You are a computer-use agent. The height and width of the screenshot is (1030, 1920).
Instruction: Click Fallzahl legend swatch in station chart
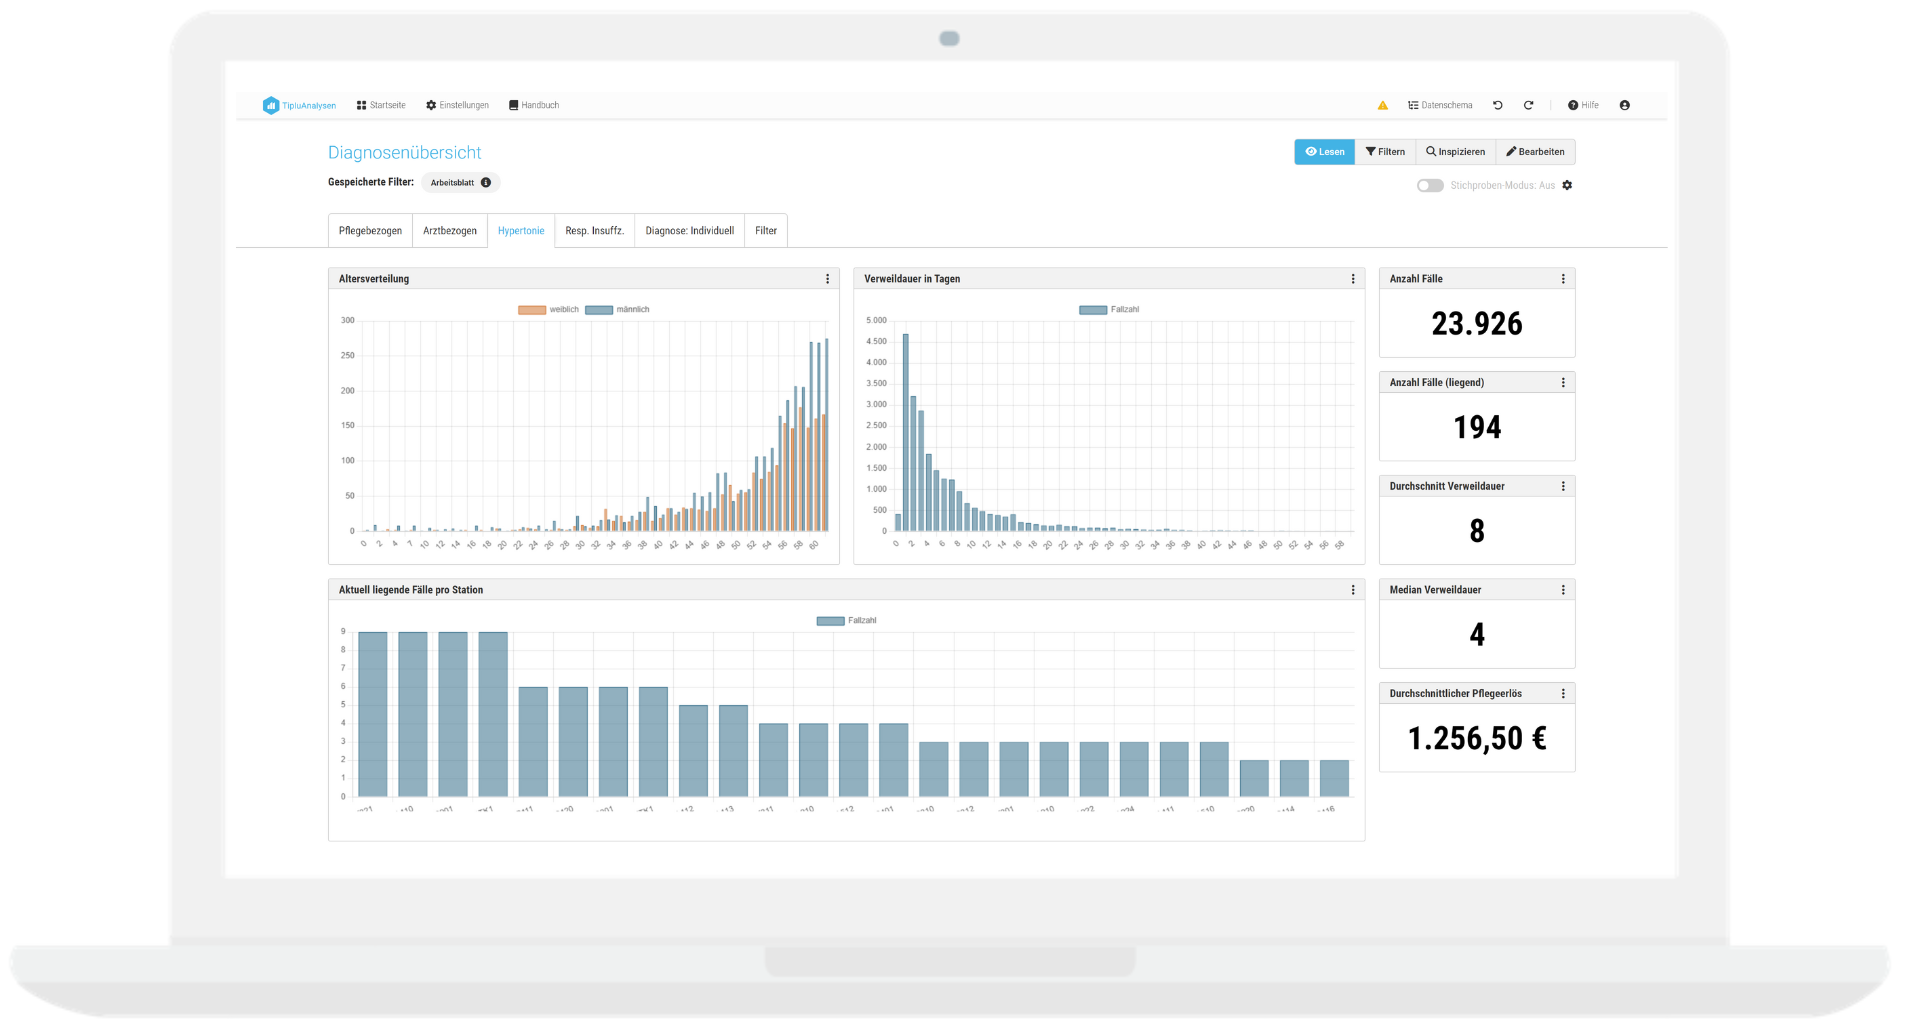pyautogui.click(x=830, y=621)
